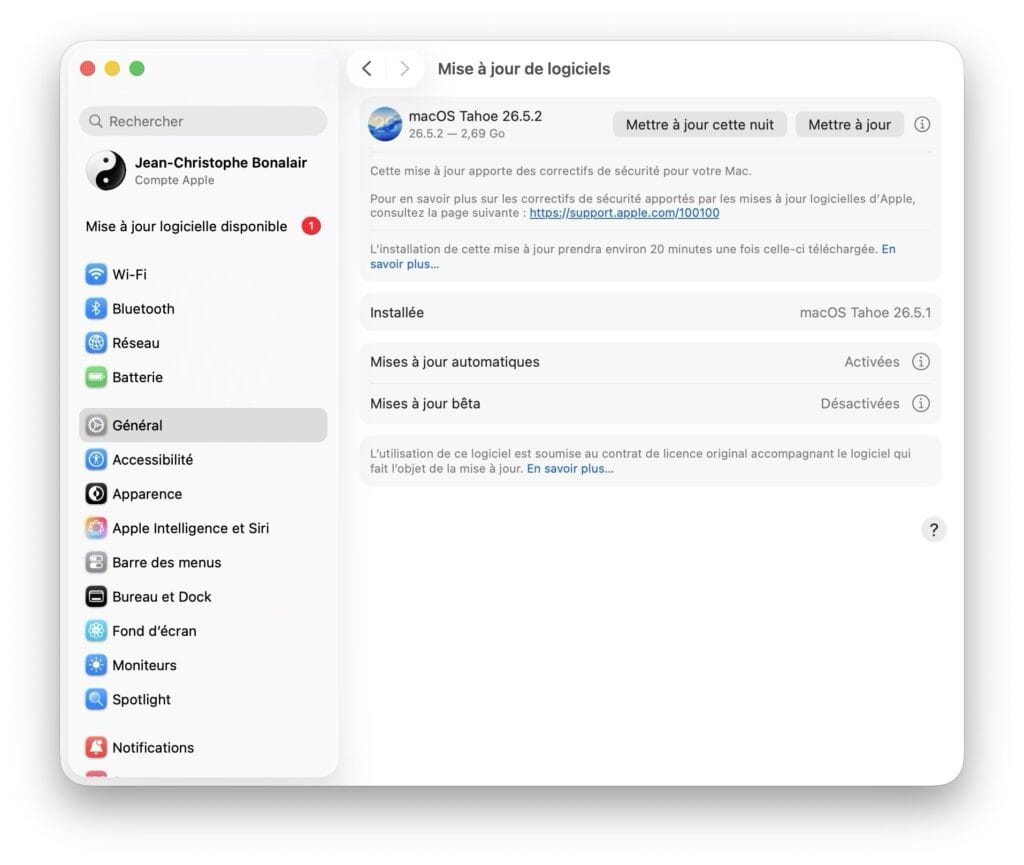Open the Accessibilité icon
The height and width of the screenshot is (865, 1024).
click(96, 460)
